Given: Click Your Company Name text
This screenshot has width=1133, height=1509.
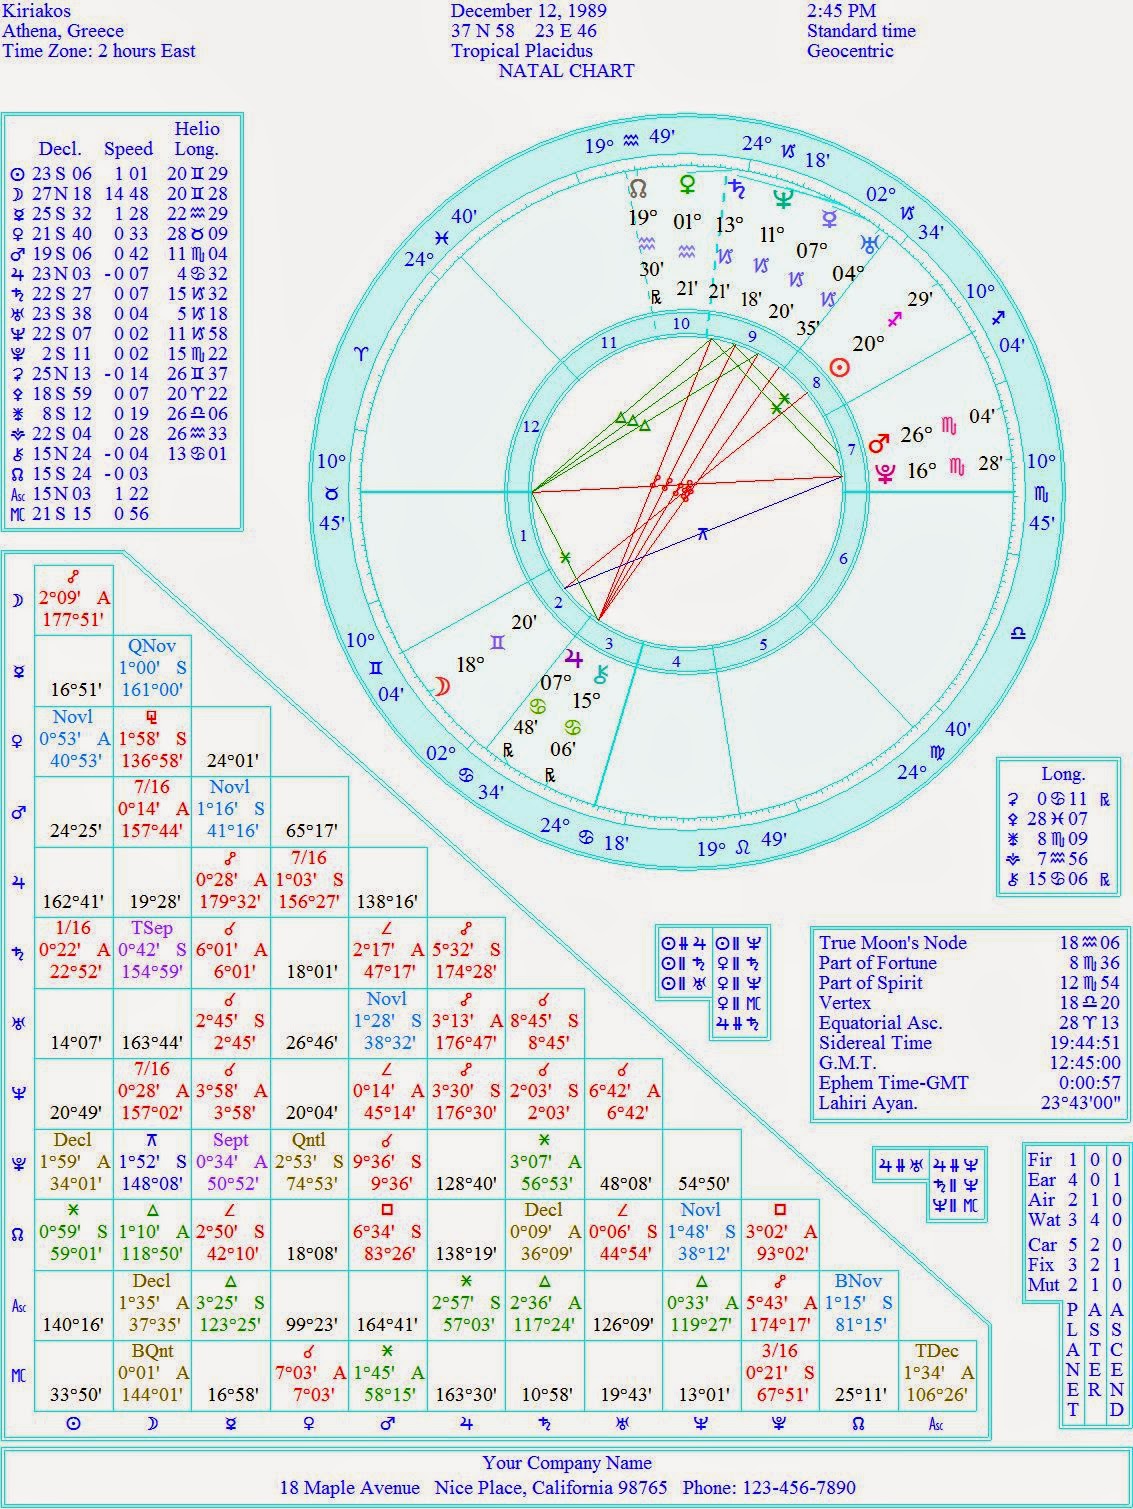Looking at the screenshot, I should (567, 1463).
